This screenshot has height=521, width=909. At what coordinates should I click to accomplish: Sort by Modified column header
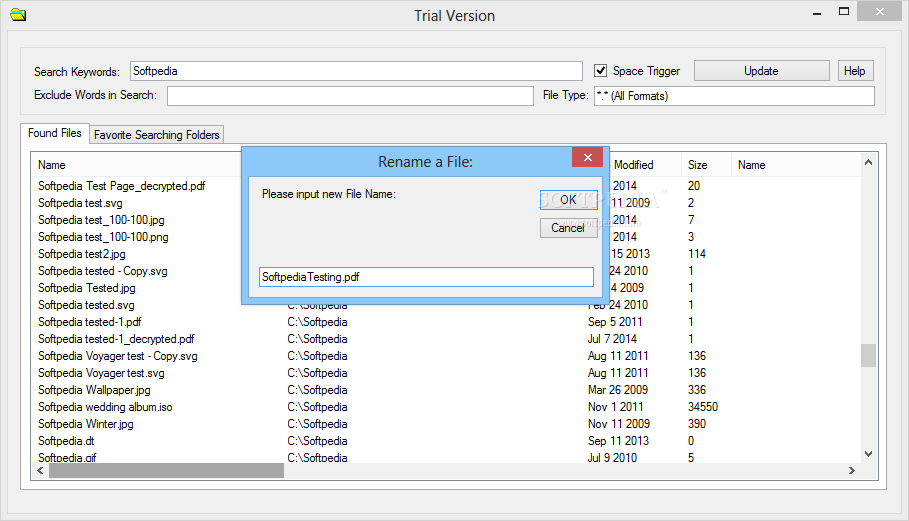(633, 165)
